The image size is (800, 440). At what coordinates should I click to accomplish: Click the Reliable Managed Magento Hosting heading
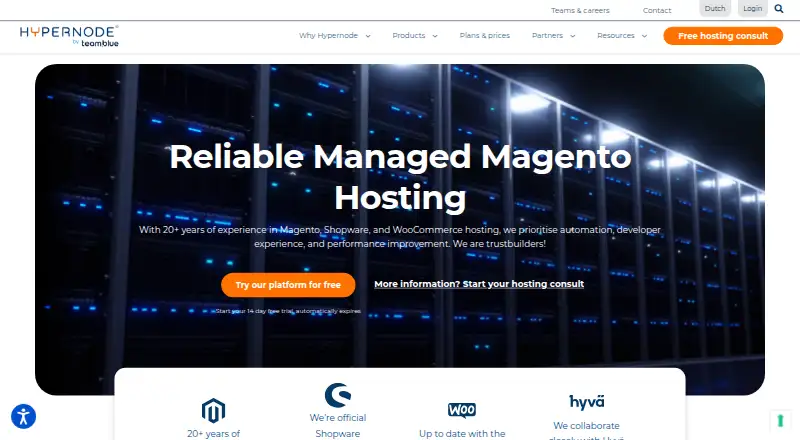click(401, 177)
